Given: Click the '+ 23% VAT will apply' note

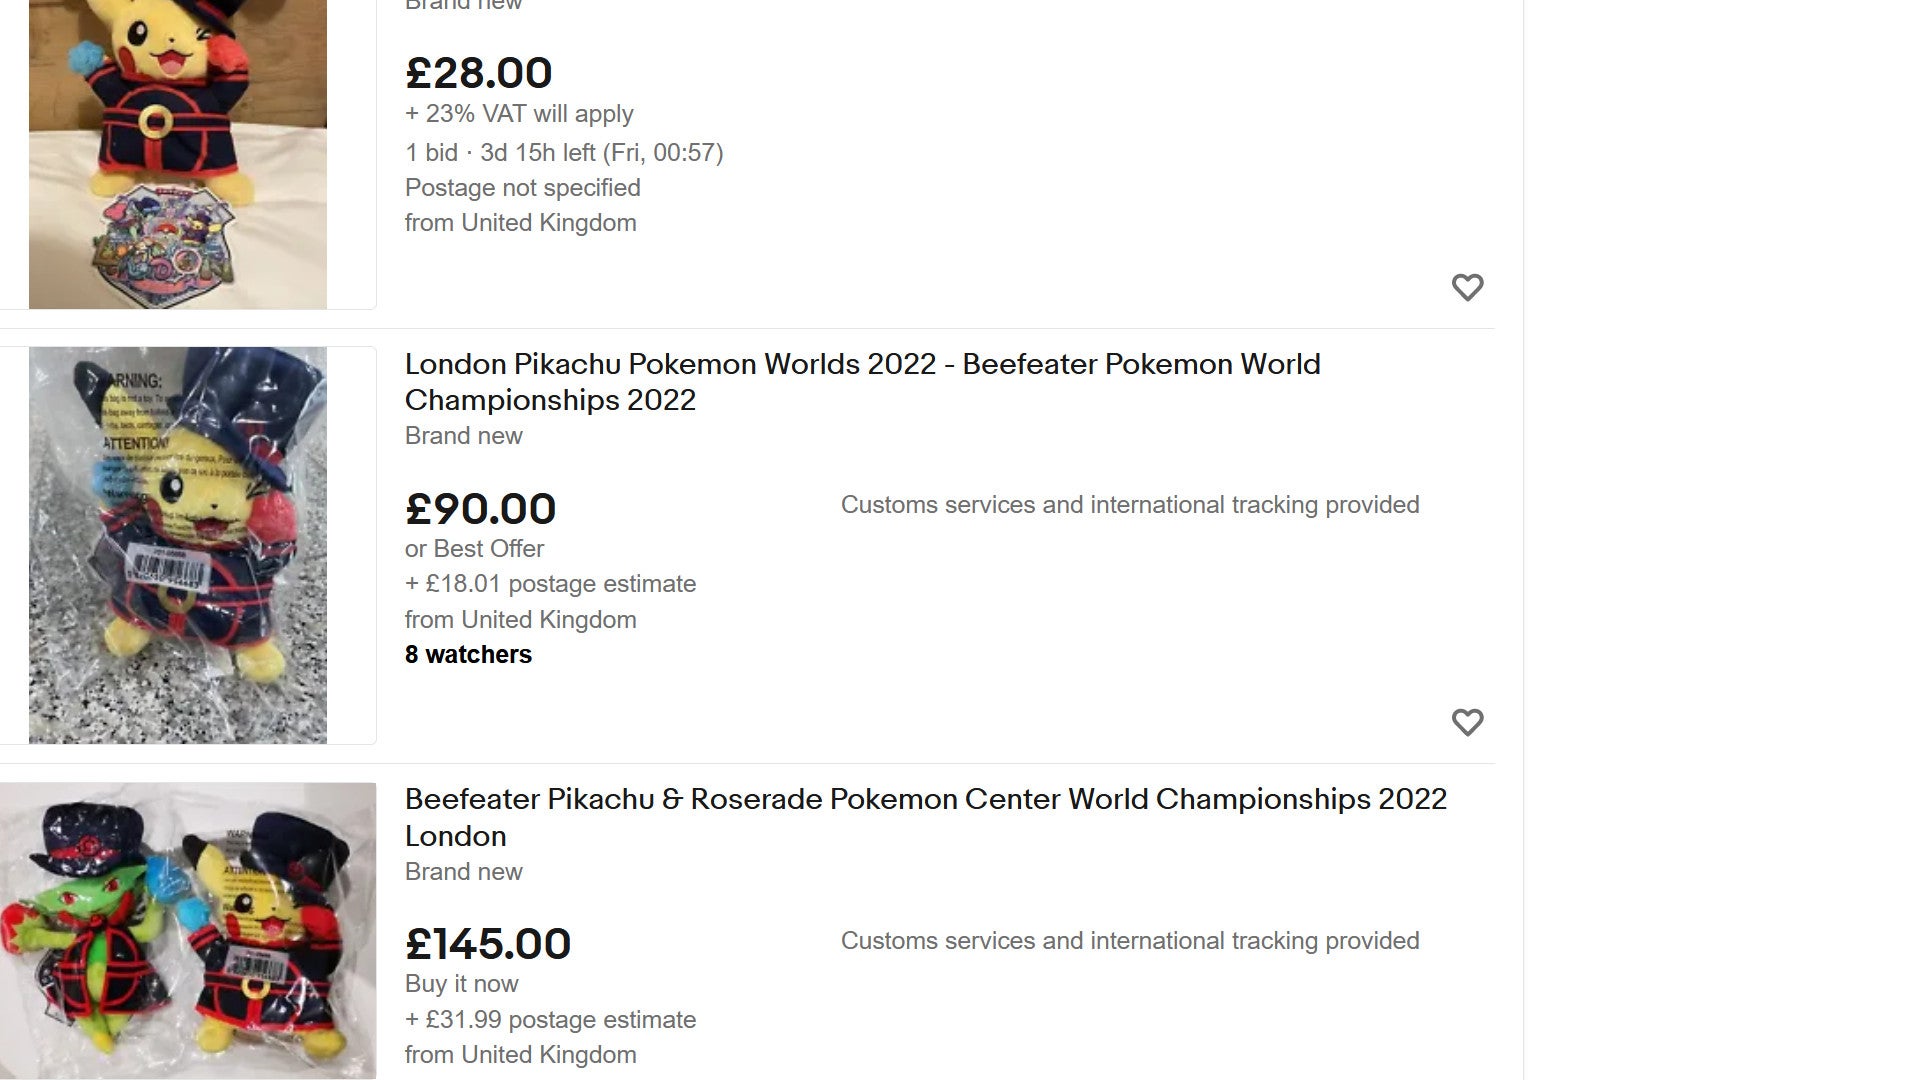Looking at the screenshot, I should point(519,114).
